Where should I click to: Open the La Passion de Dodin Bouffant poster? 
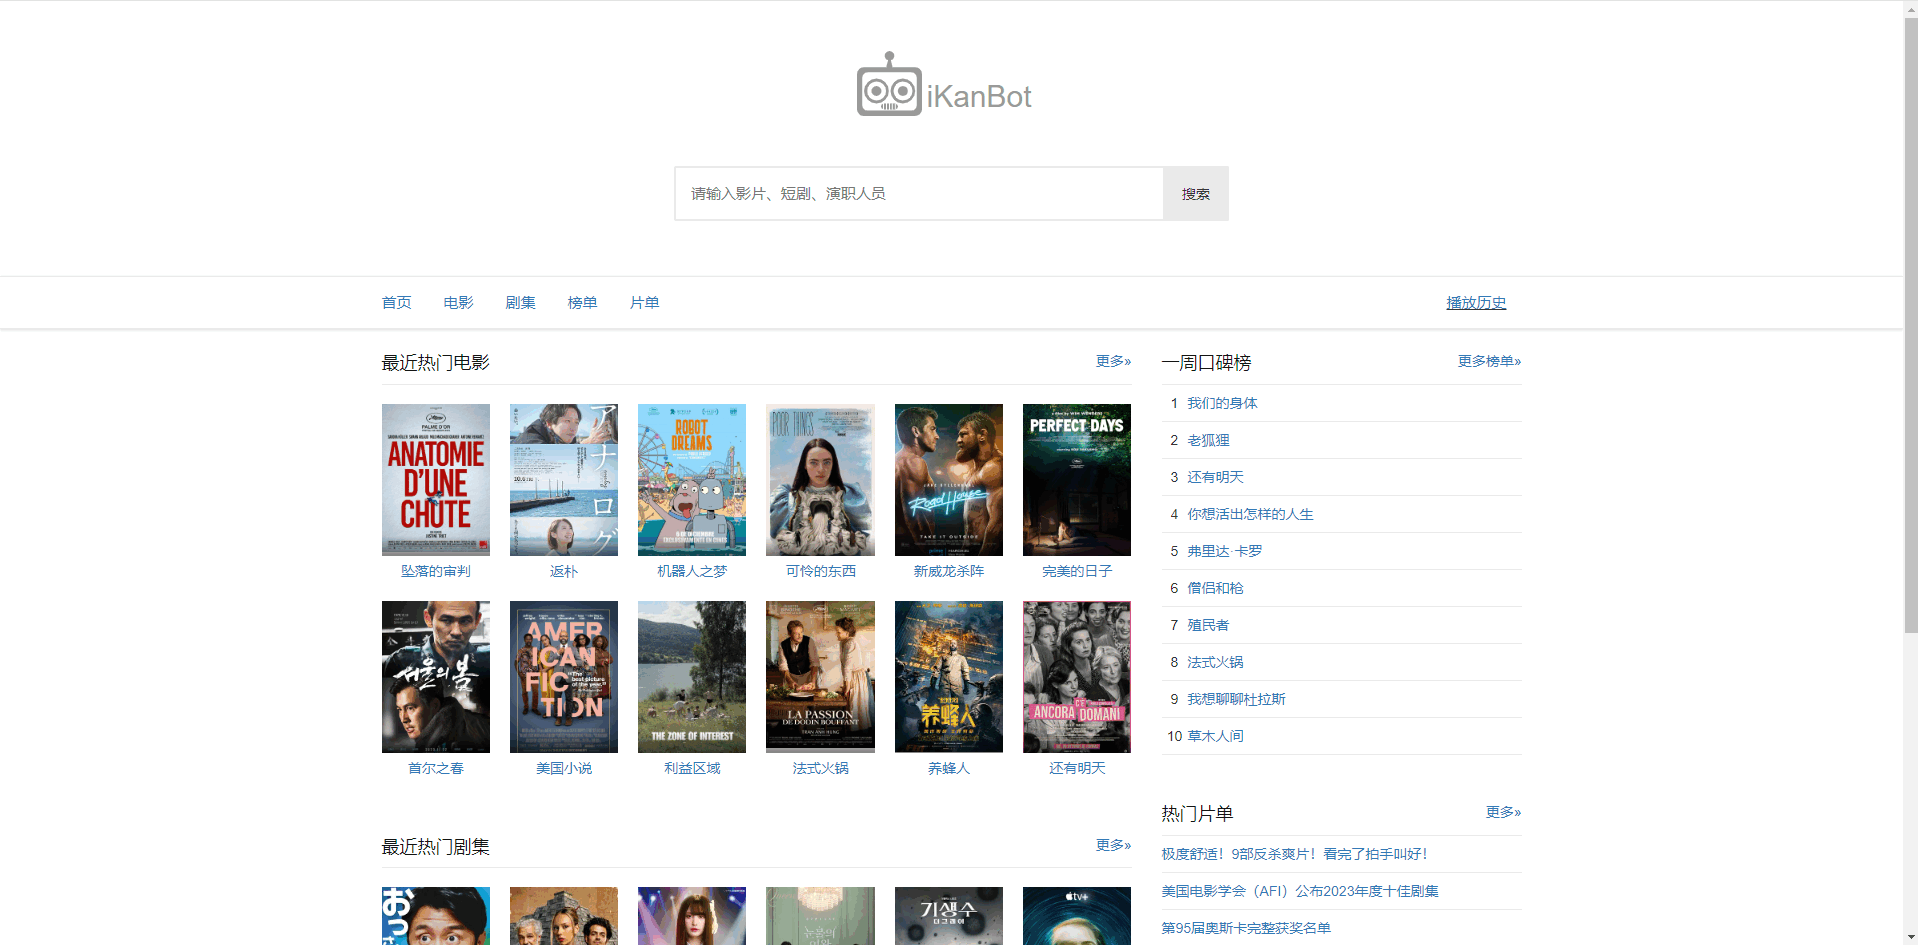(x=820, y=677)
